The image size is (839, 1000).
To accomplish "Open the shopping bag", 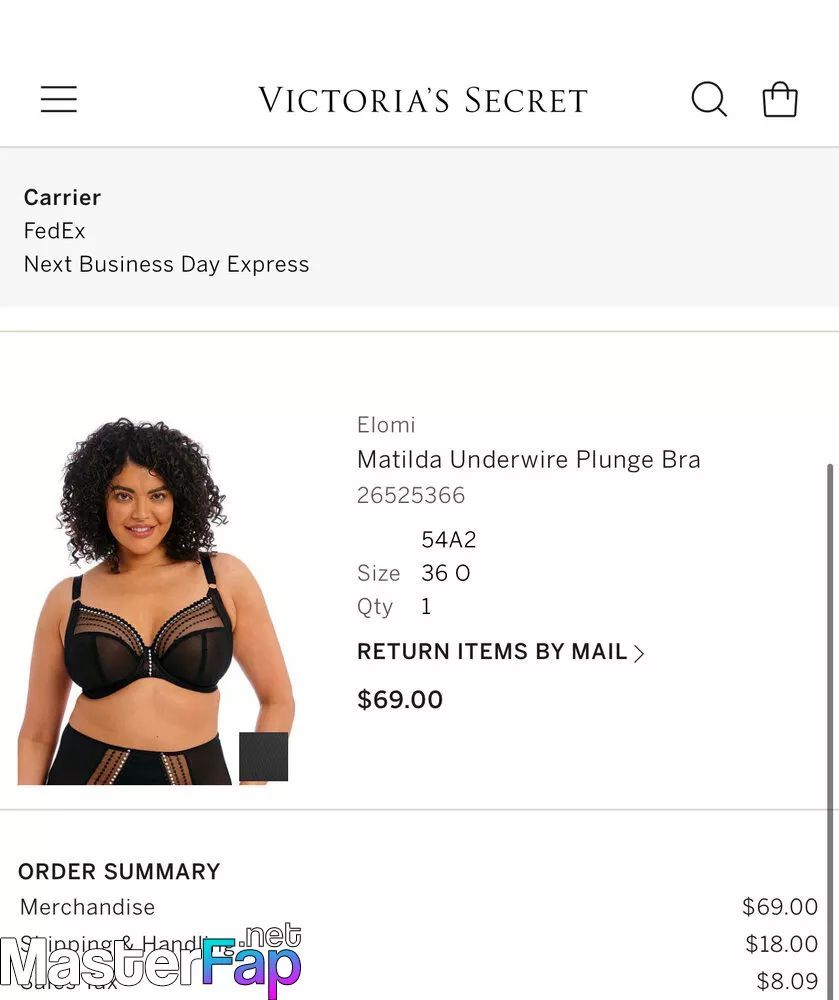I will tap(780, 99).
